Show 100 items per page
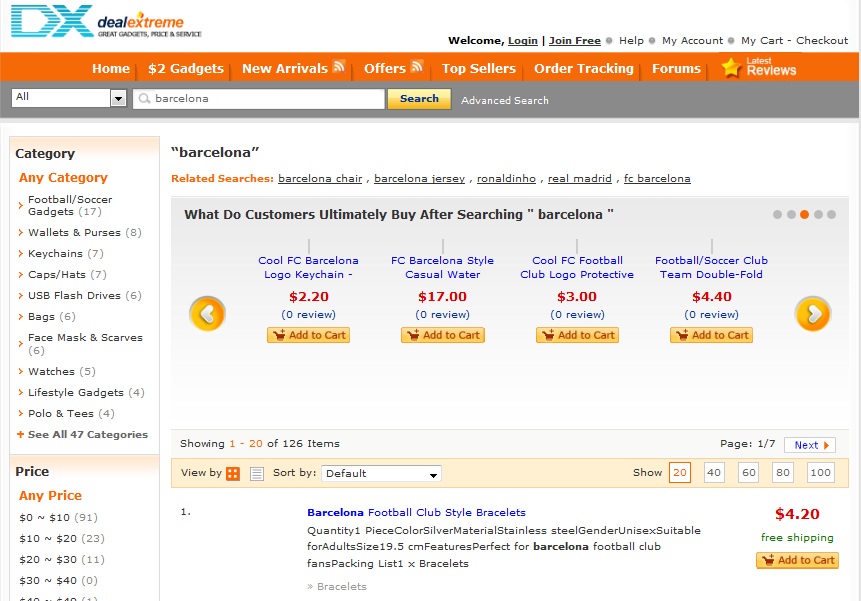861x601 pixels. point(820,473)
